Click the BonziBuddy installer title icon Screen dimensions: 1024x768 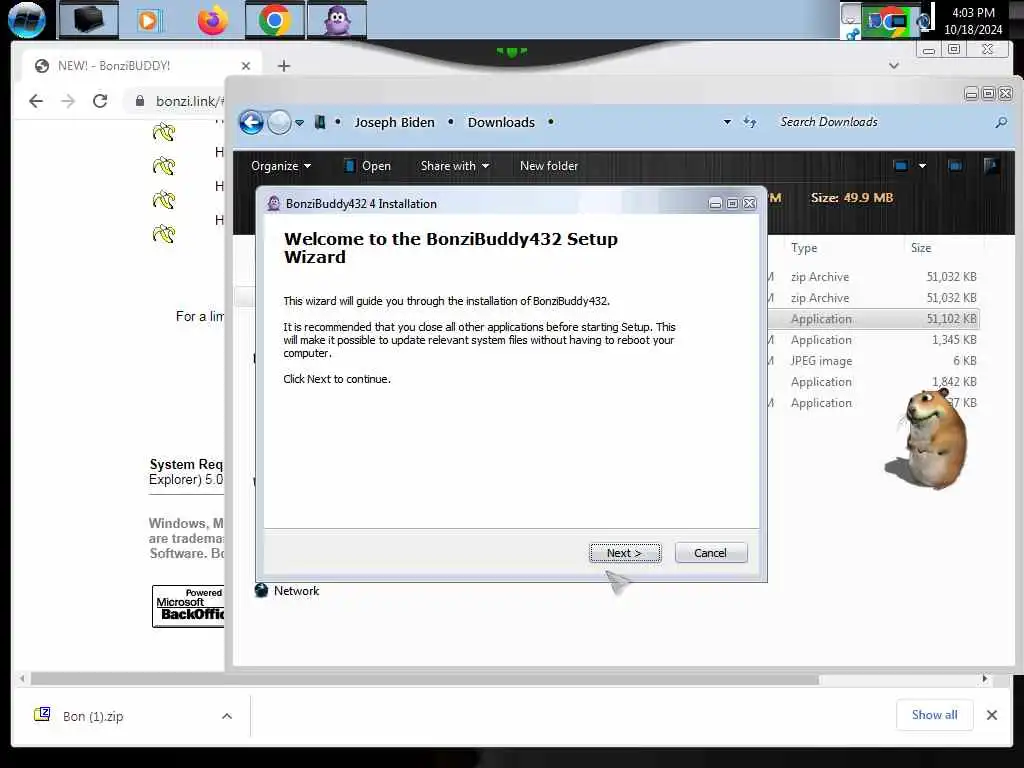point(274,204)
